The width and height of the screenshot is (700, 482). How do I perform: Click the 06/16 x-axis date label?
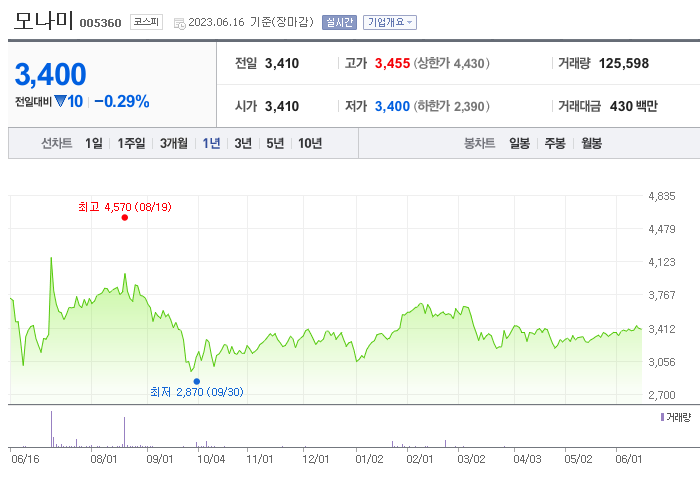tap(25, 459)
